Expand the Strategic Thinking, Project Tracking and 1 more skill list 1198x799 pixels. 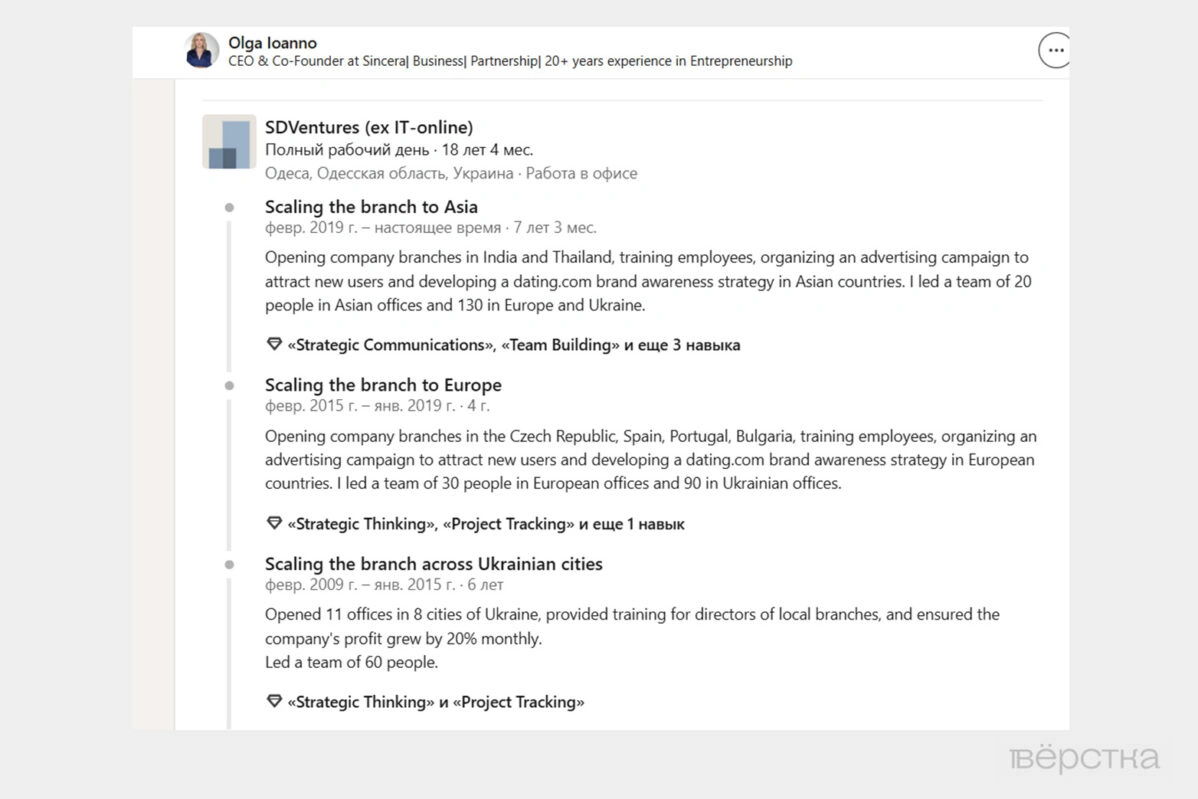(x=486, y=524)
